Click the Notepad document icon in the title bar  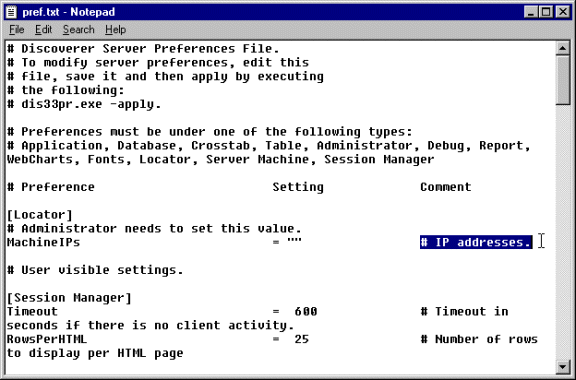click(11, 12)
